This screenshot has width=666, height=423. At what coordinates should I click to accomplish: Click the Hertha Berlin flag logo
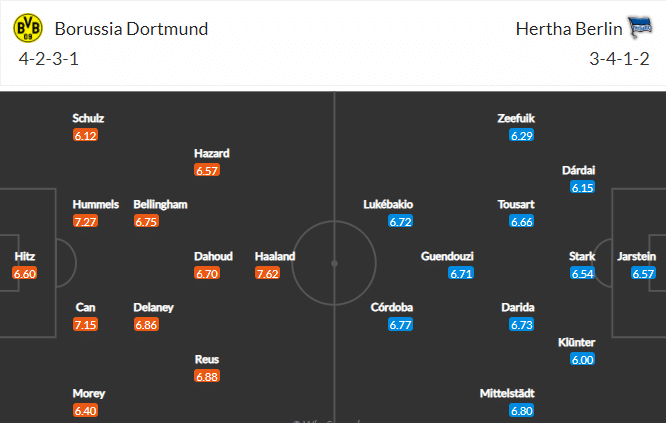pyautogui.click(x=640, y=27)
